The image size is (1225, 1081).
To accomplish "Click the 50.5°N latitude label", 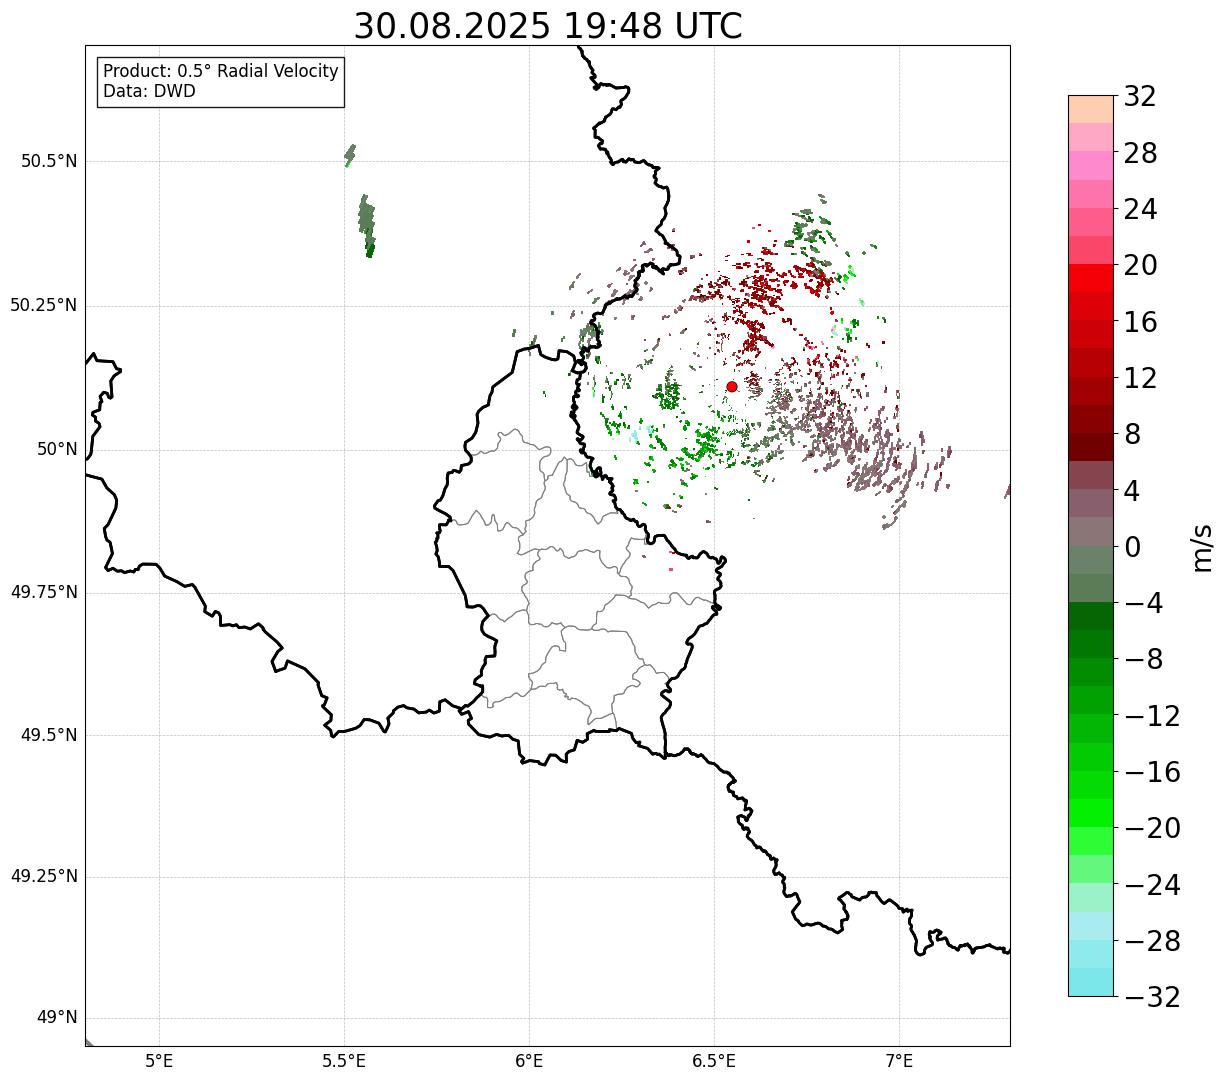I will (x=49, y=161).
